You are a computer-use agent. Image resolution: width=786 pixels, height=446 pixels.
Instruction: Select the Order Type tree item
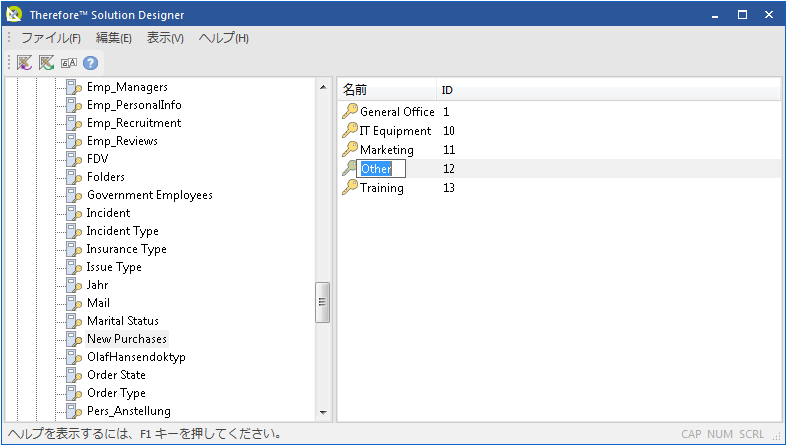click(x=116, y=393)
